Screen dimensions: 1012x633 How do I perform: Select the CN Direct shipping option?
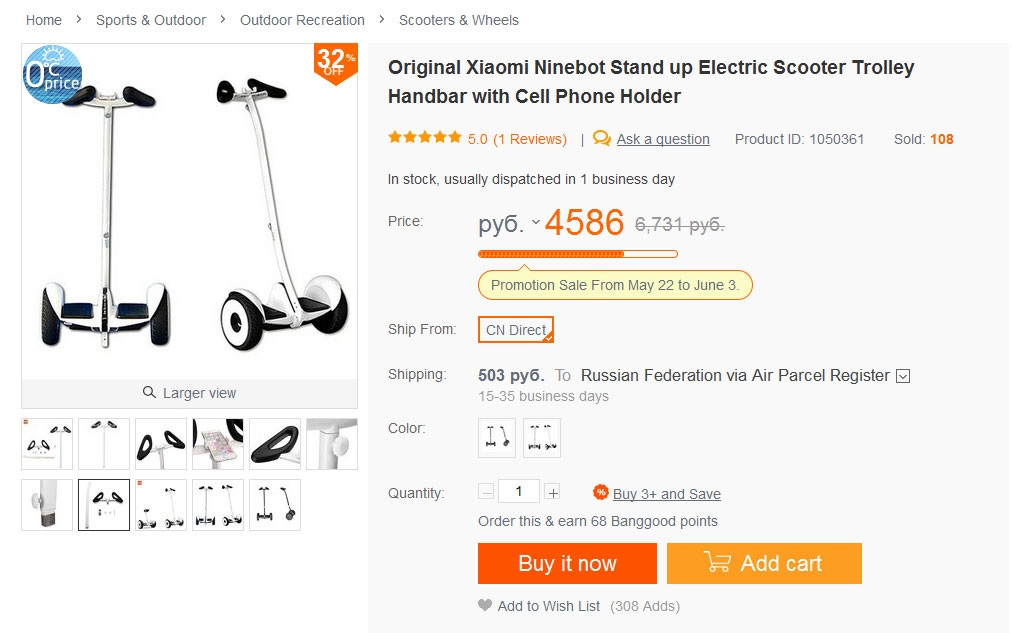(516, 330)
